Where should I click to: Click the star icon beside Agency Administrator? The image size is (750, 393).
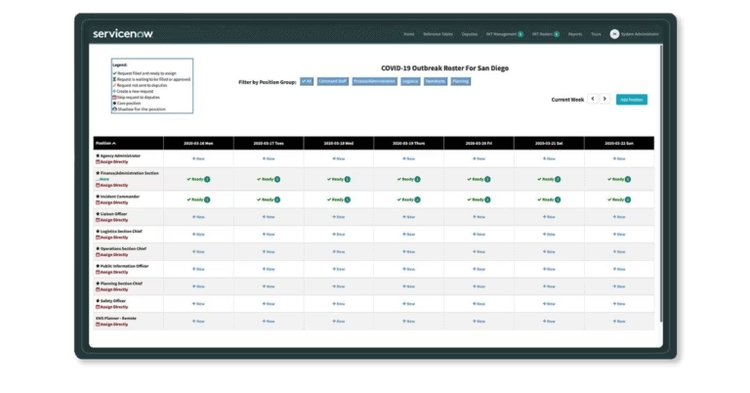[x=98, y=156]
